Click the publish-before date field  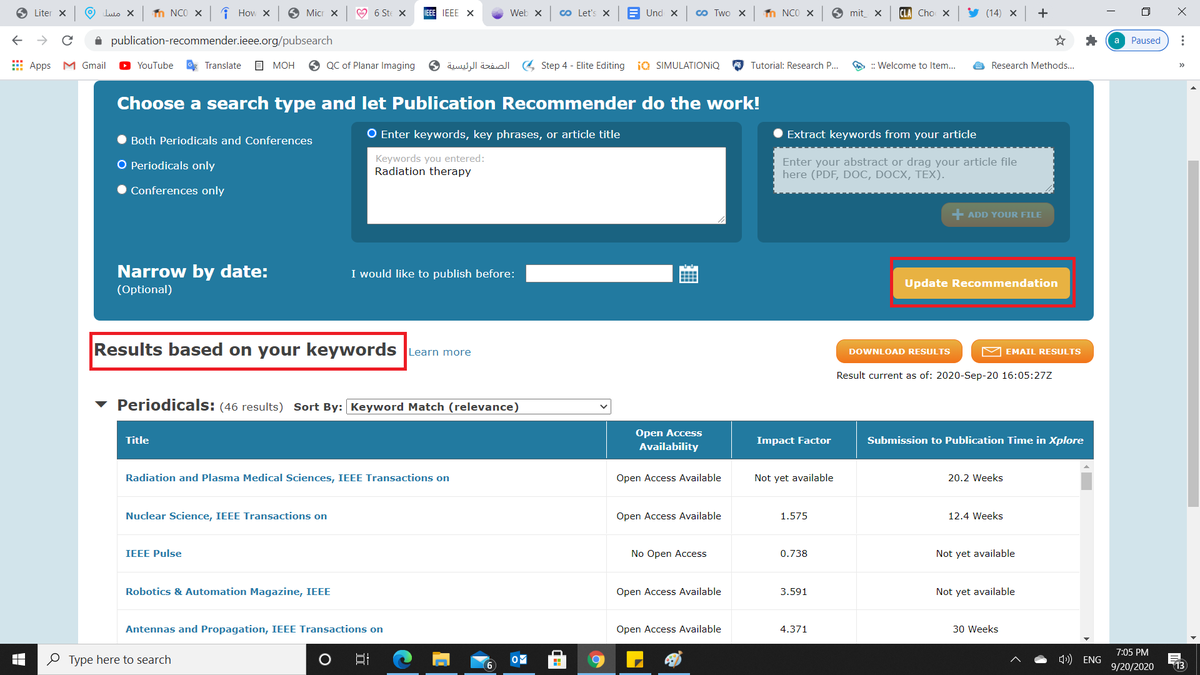(599, 274)
